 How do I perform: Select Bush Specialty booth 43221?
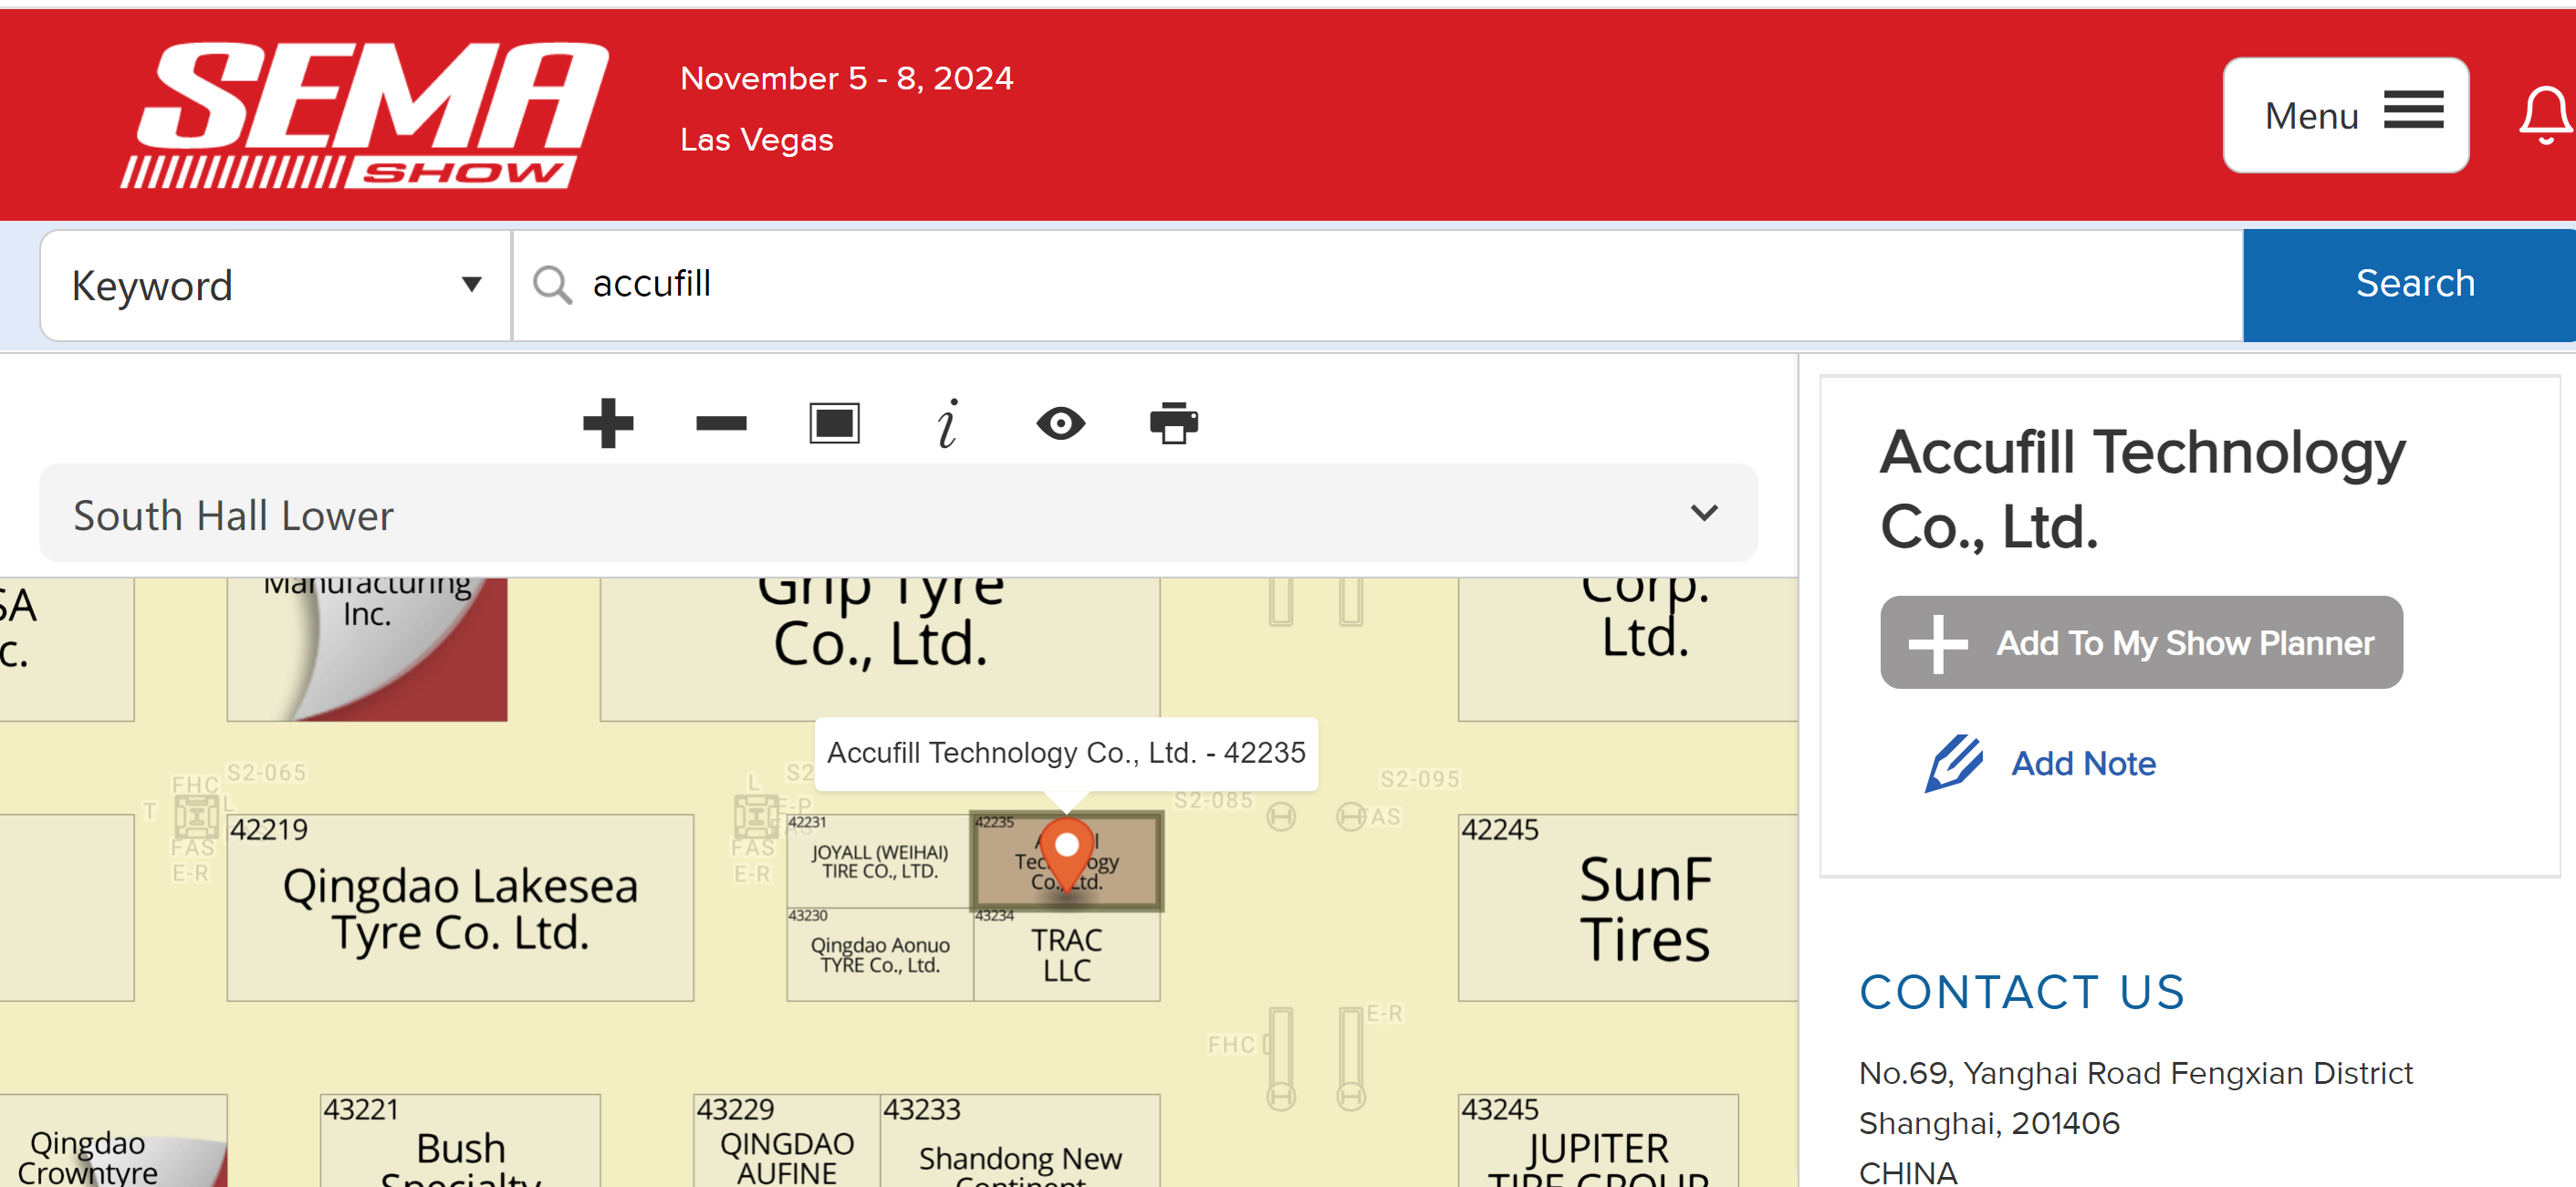coord(460,1141)
